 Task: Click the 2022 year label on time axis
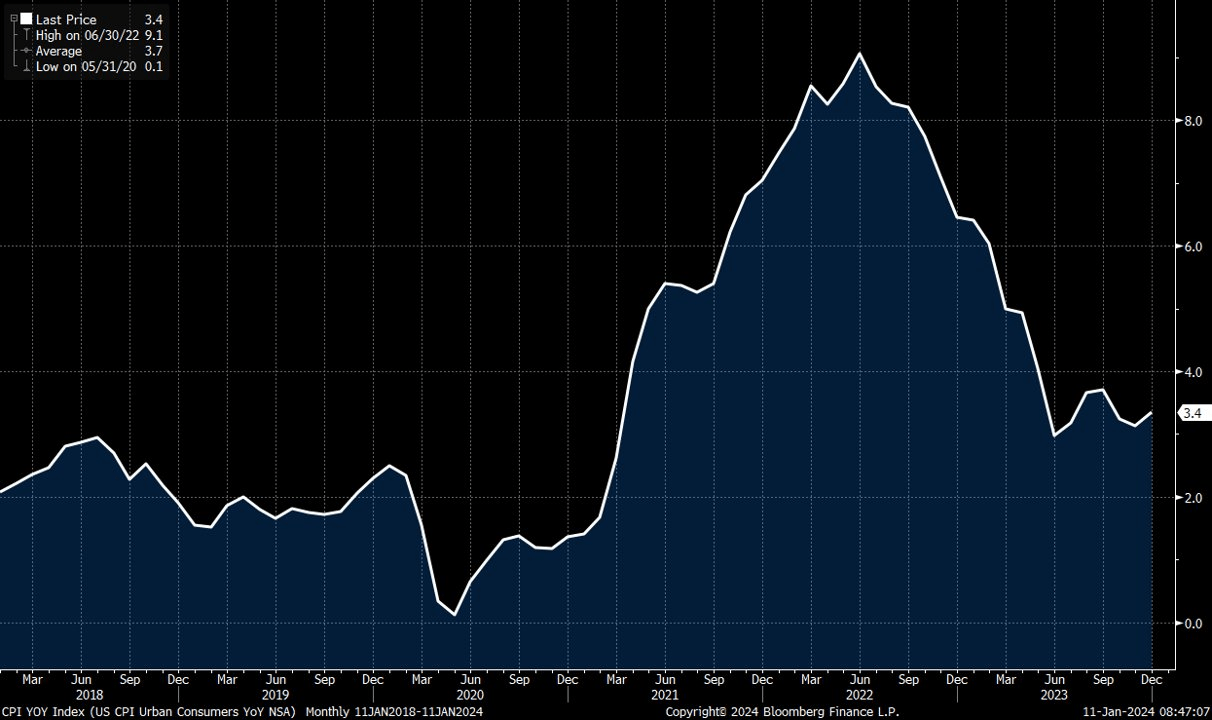tap(860, 692)
